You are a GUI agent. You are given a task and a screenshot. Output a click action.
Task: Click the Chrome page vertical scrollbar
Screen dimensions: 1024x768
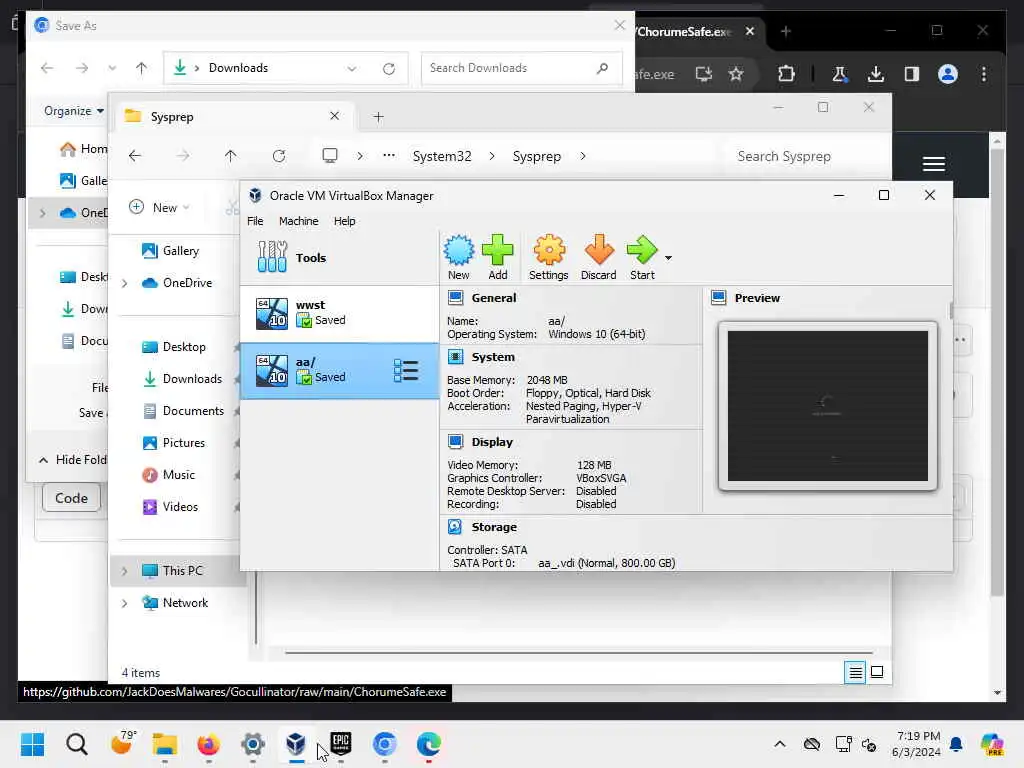coord(997,372)
